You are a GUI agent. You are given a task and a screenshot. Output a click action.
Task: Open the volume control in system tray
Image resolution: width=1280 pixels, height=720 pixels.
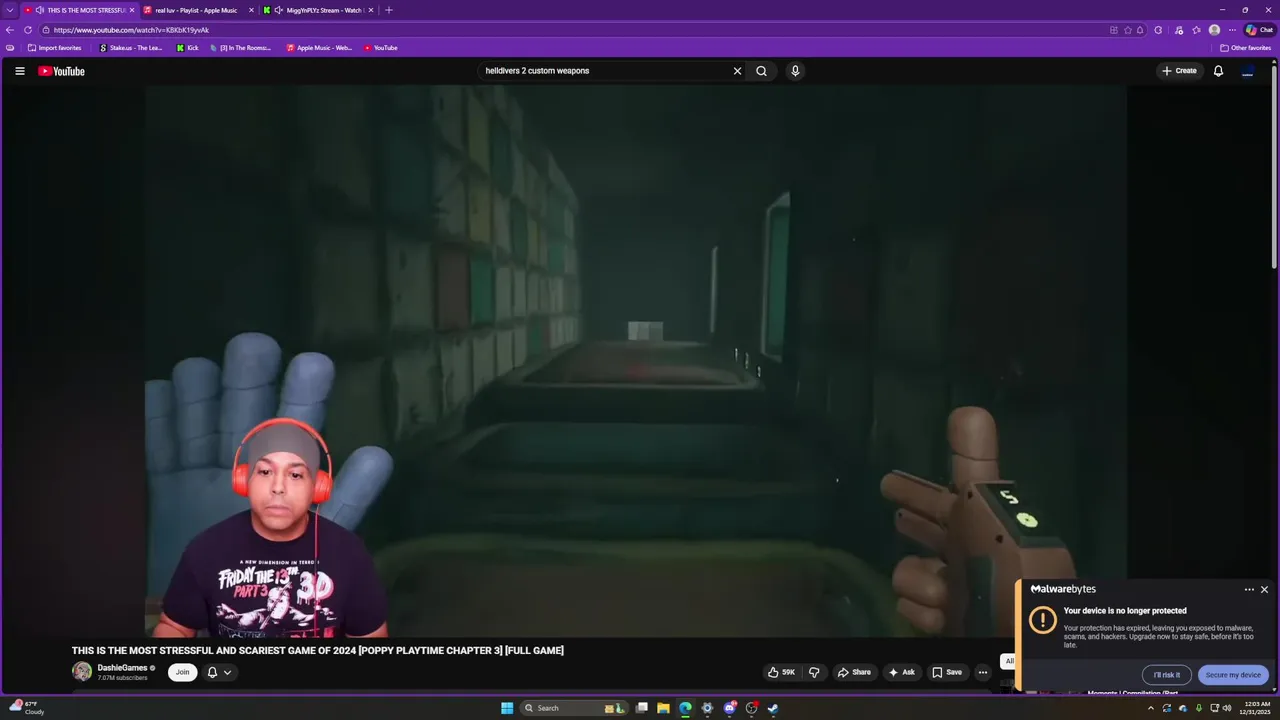(x=1227, y=708)
